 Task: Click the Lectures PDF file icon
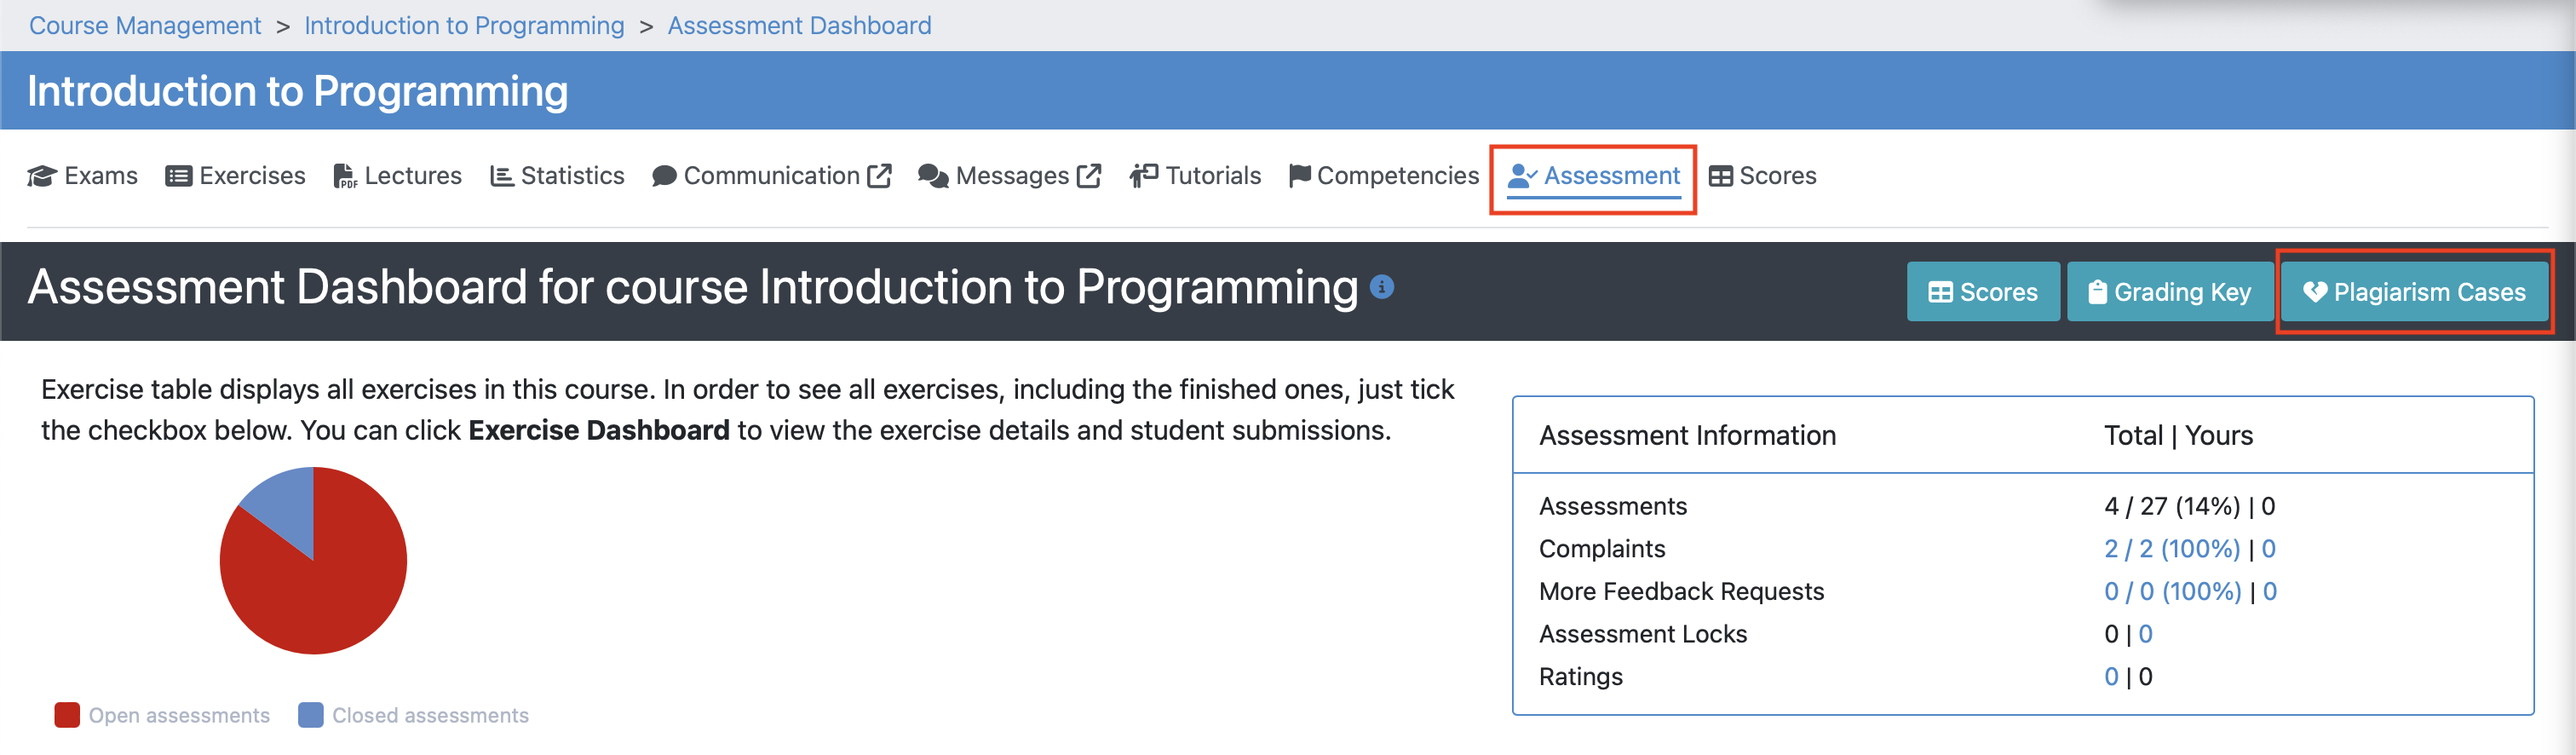(x=345, y=176)
